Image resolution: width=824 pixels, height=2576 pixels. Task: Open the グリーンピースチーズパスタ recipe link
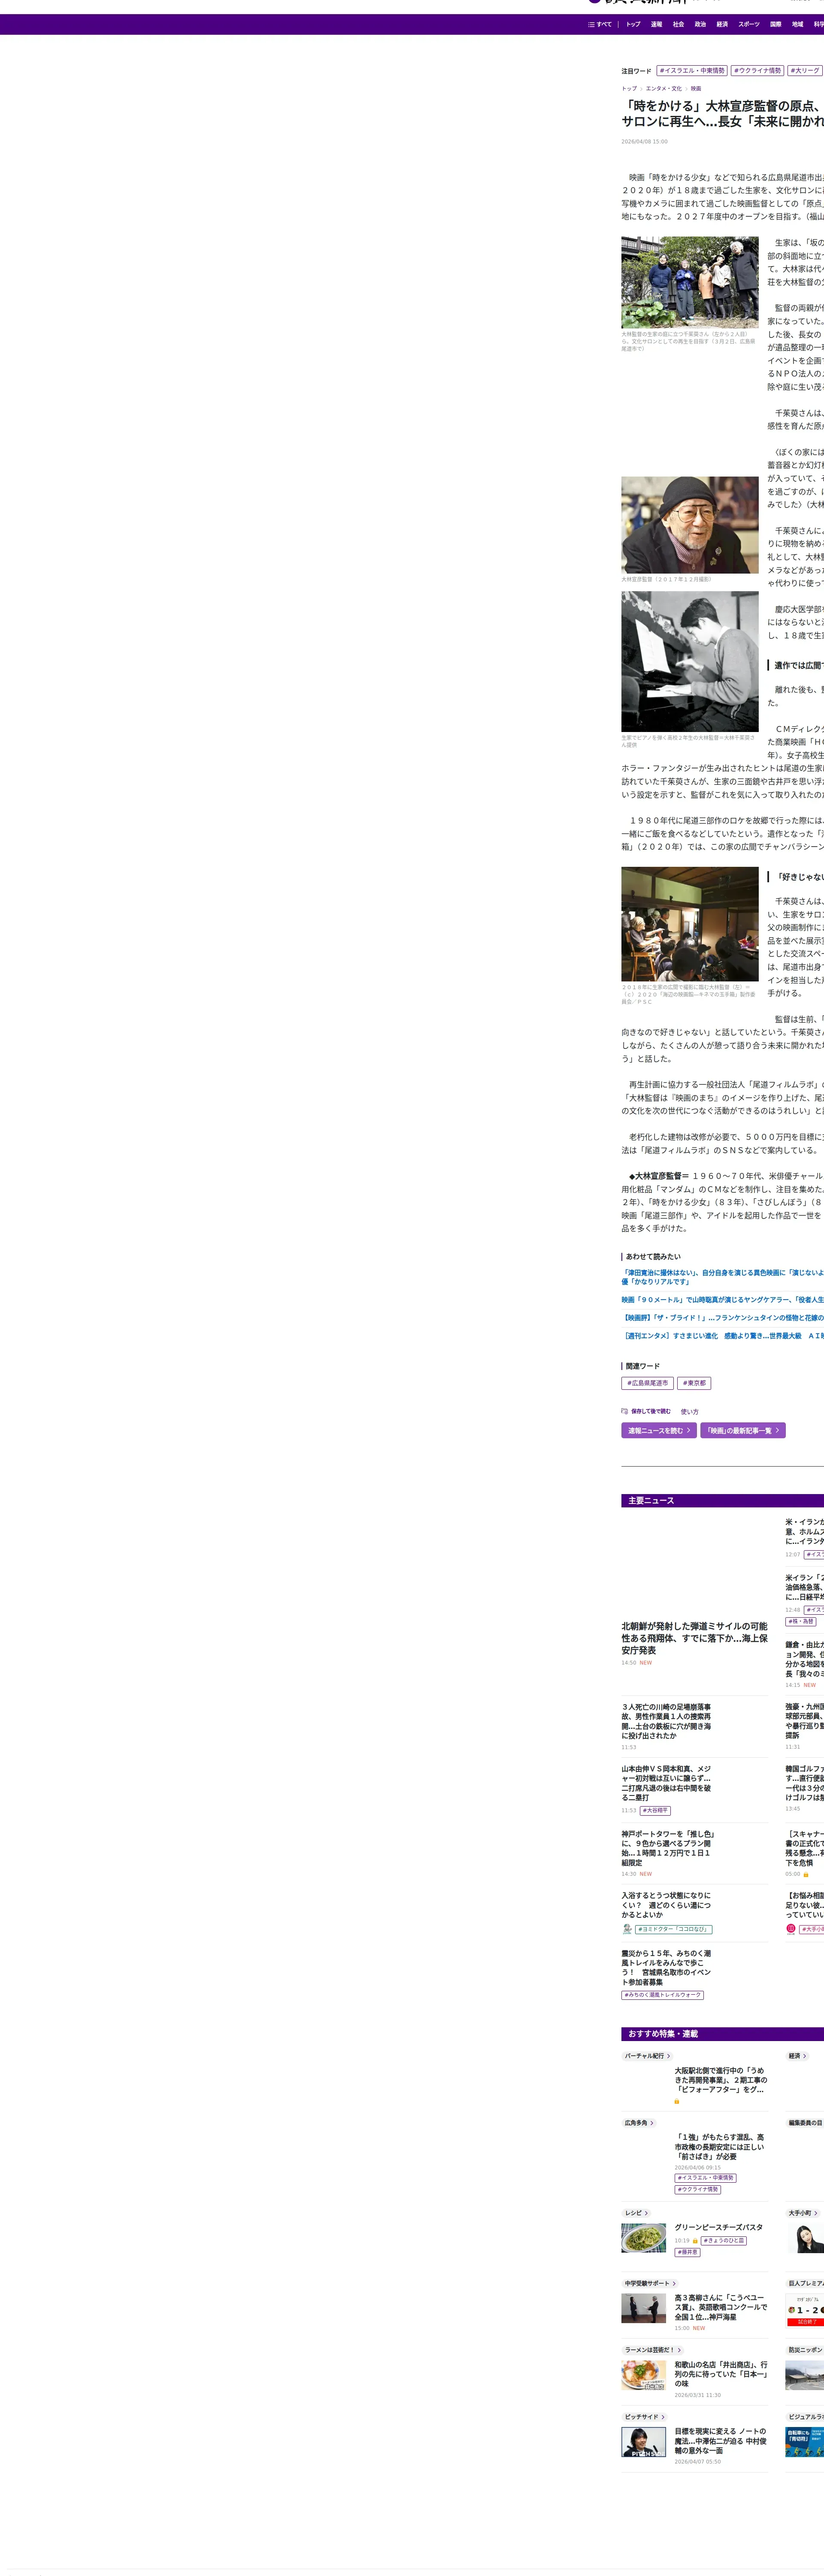click(x=718, y=2228)
